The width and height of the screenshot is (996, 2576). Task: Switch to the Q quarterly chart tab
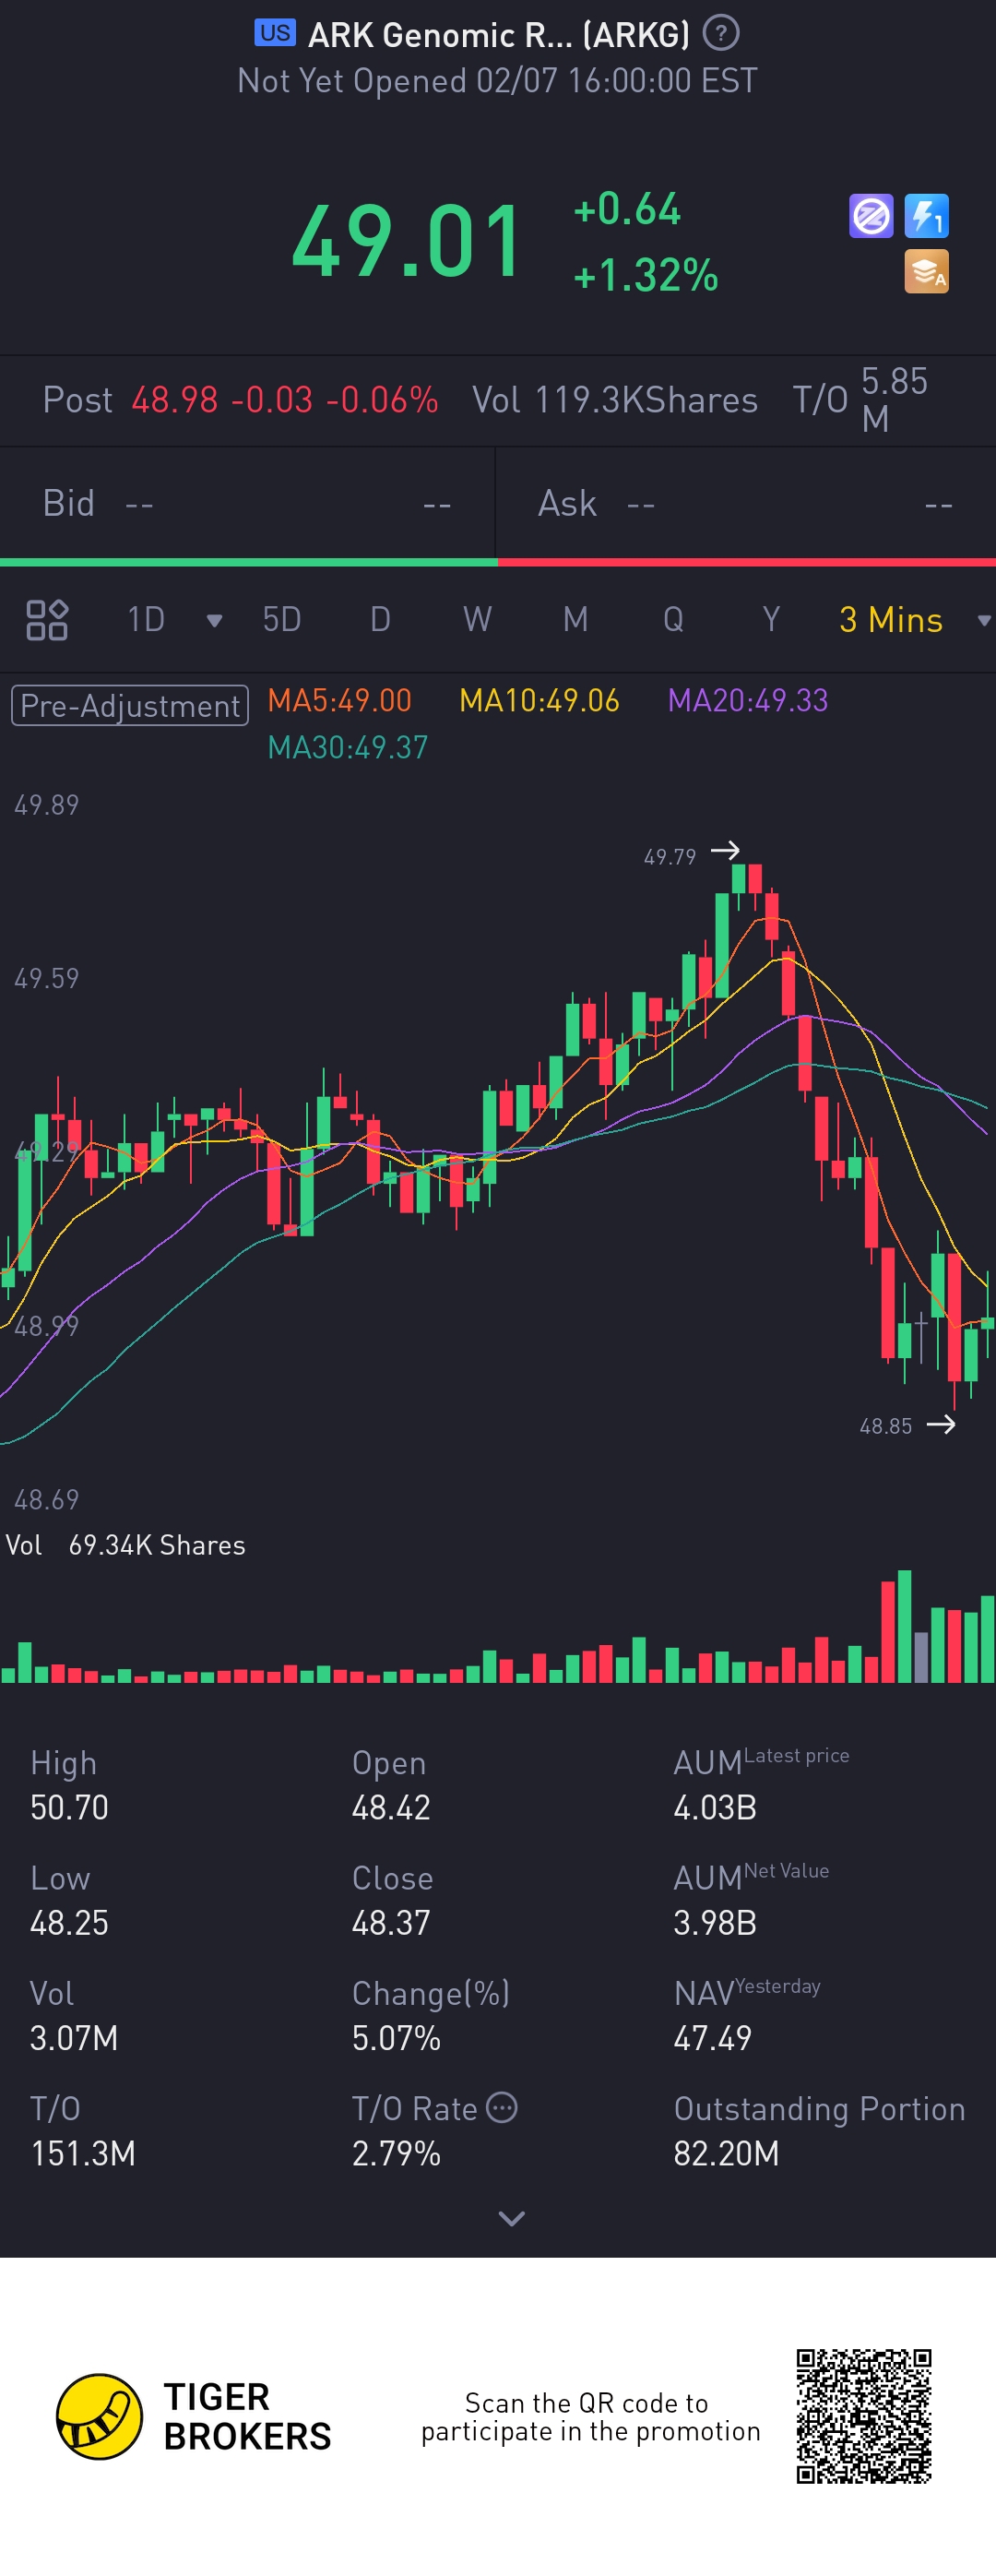tap(673, 620)
